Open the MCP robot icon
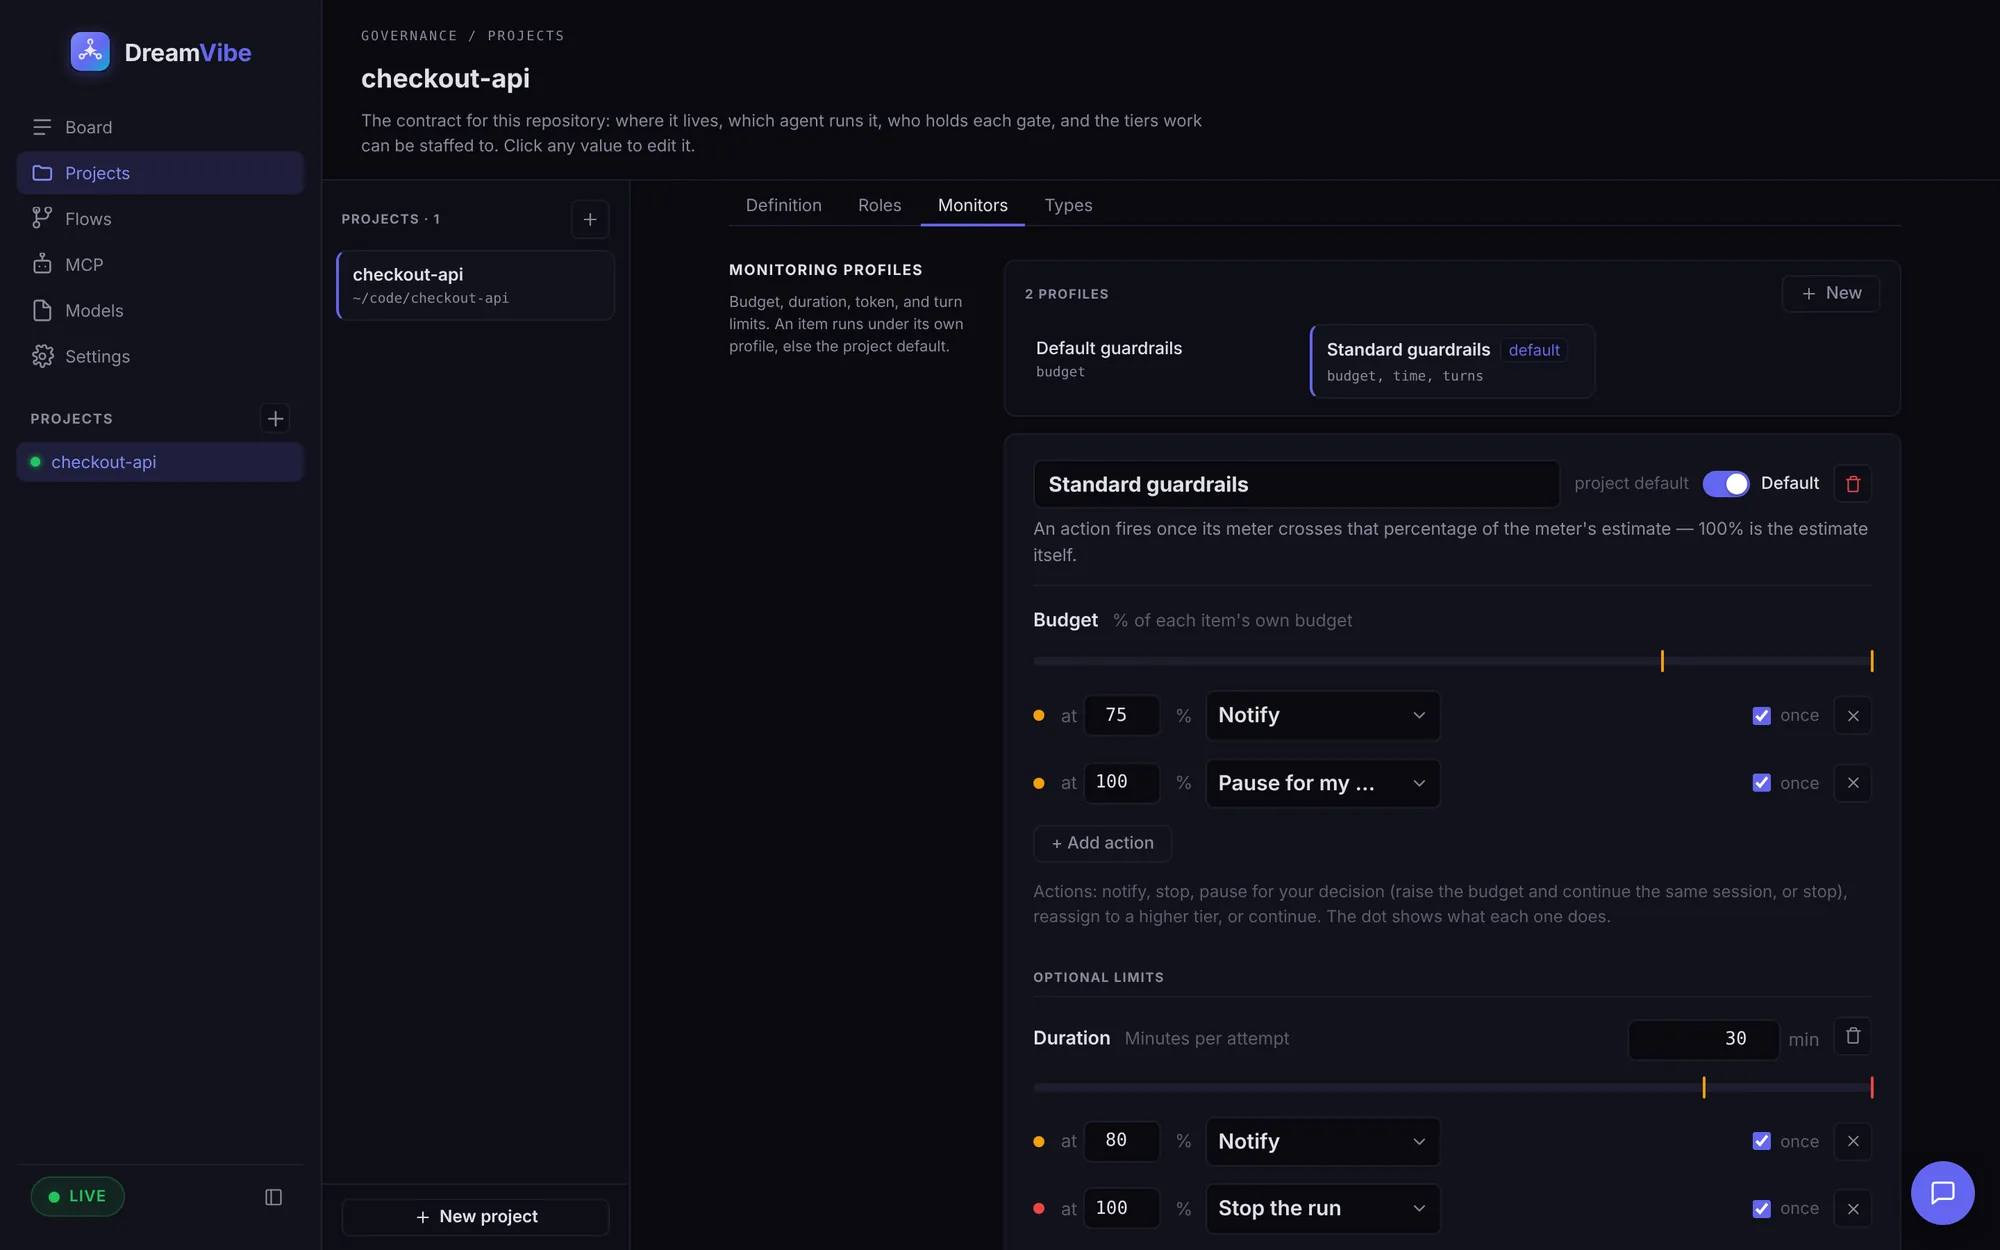Viewport: 2000px width, 1250px height. click(x=42, y=264)
